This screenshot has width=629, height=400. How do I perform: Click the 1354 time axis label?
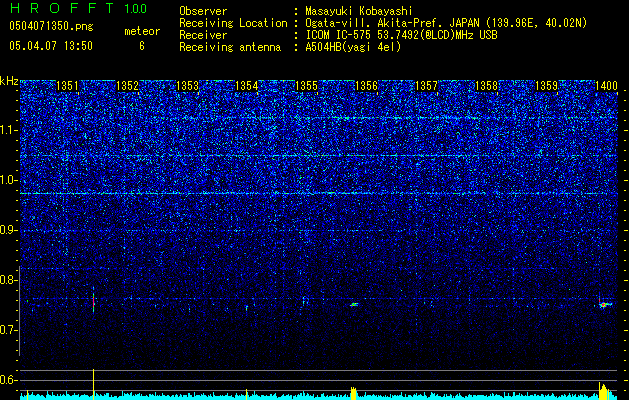point(246,86)
